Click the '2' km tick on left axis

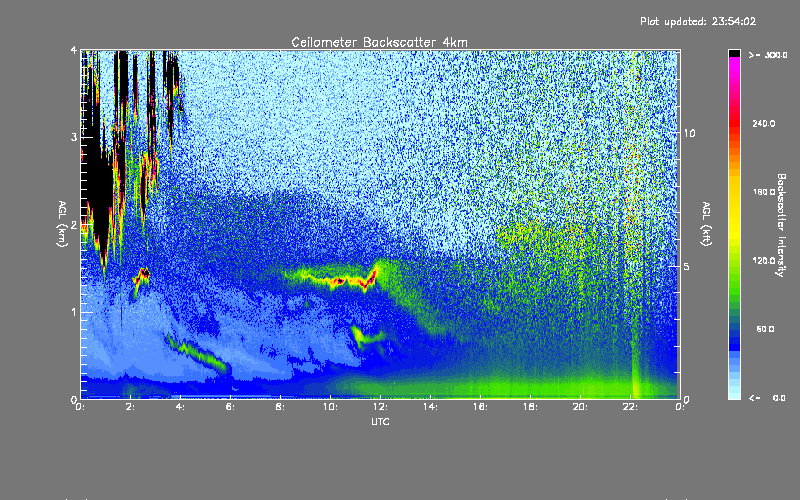[x=74, y=225]
